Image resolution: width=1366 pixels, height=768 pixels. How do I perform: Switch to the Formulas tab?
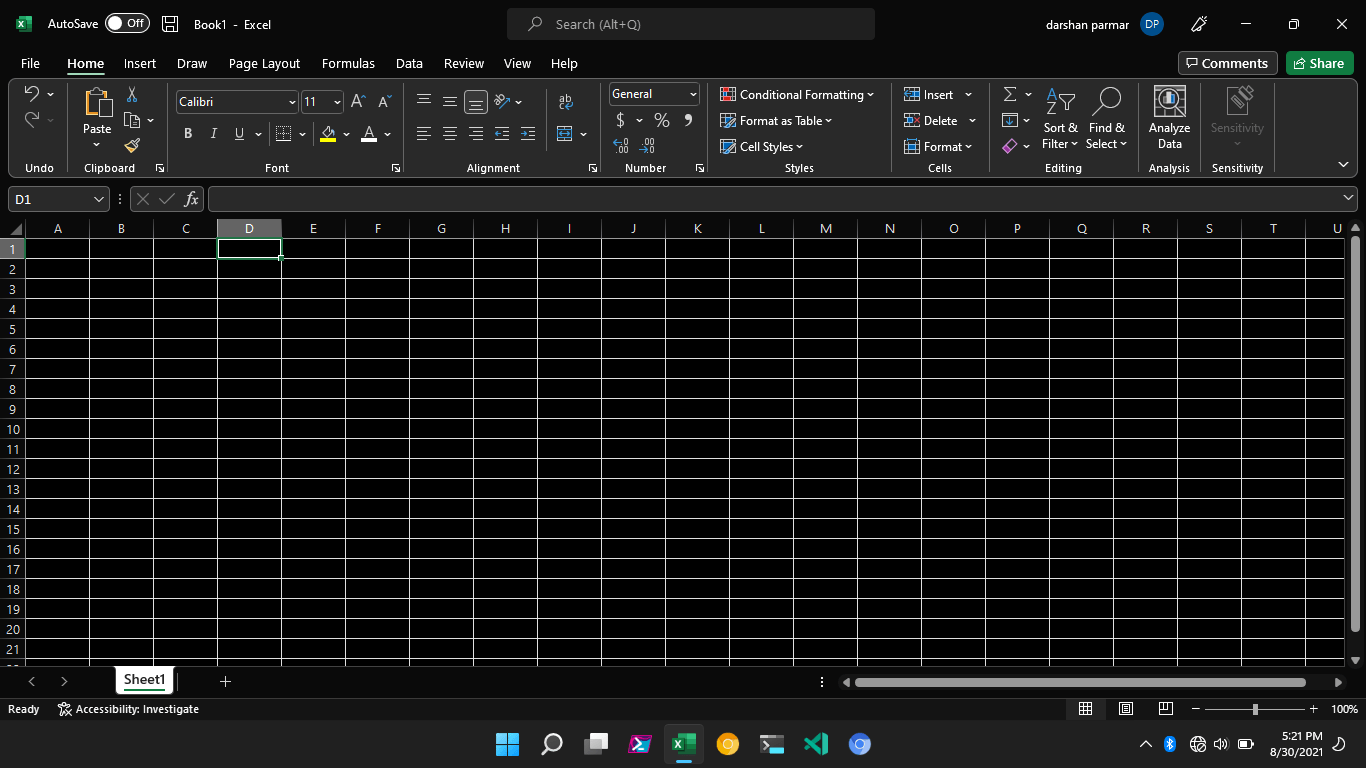348,63
